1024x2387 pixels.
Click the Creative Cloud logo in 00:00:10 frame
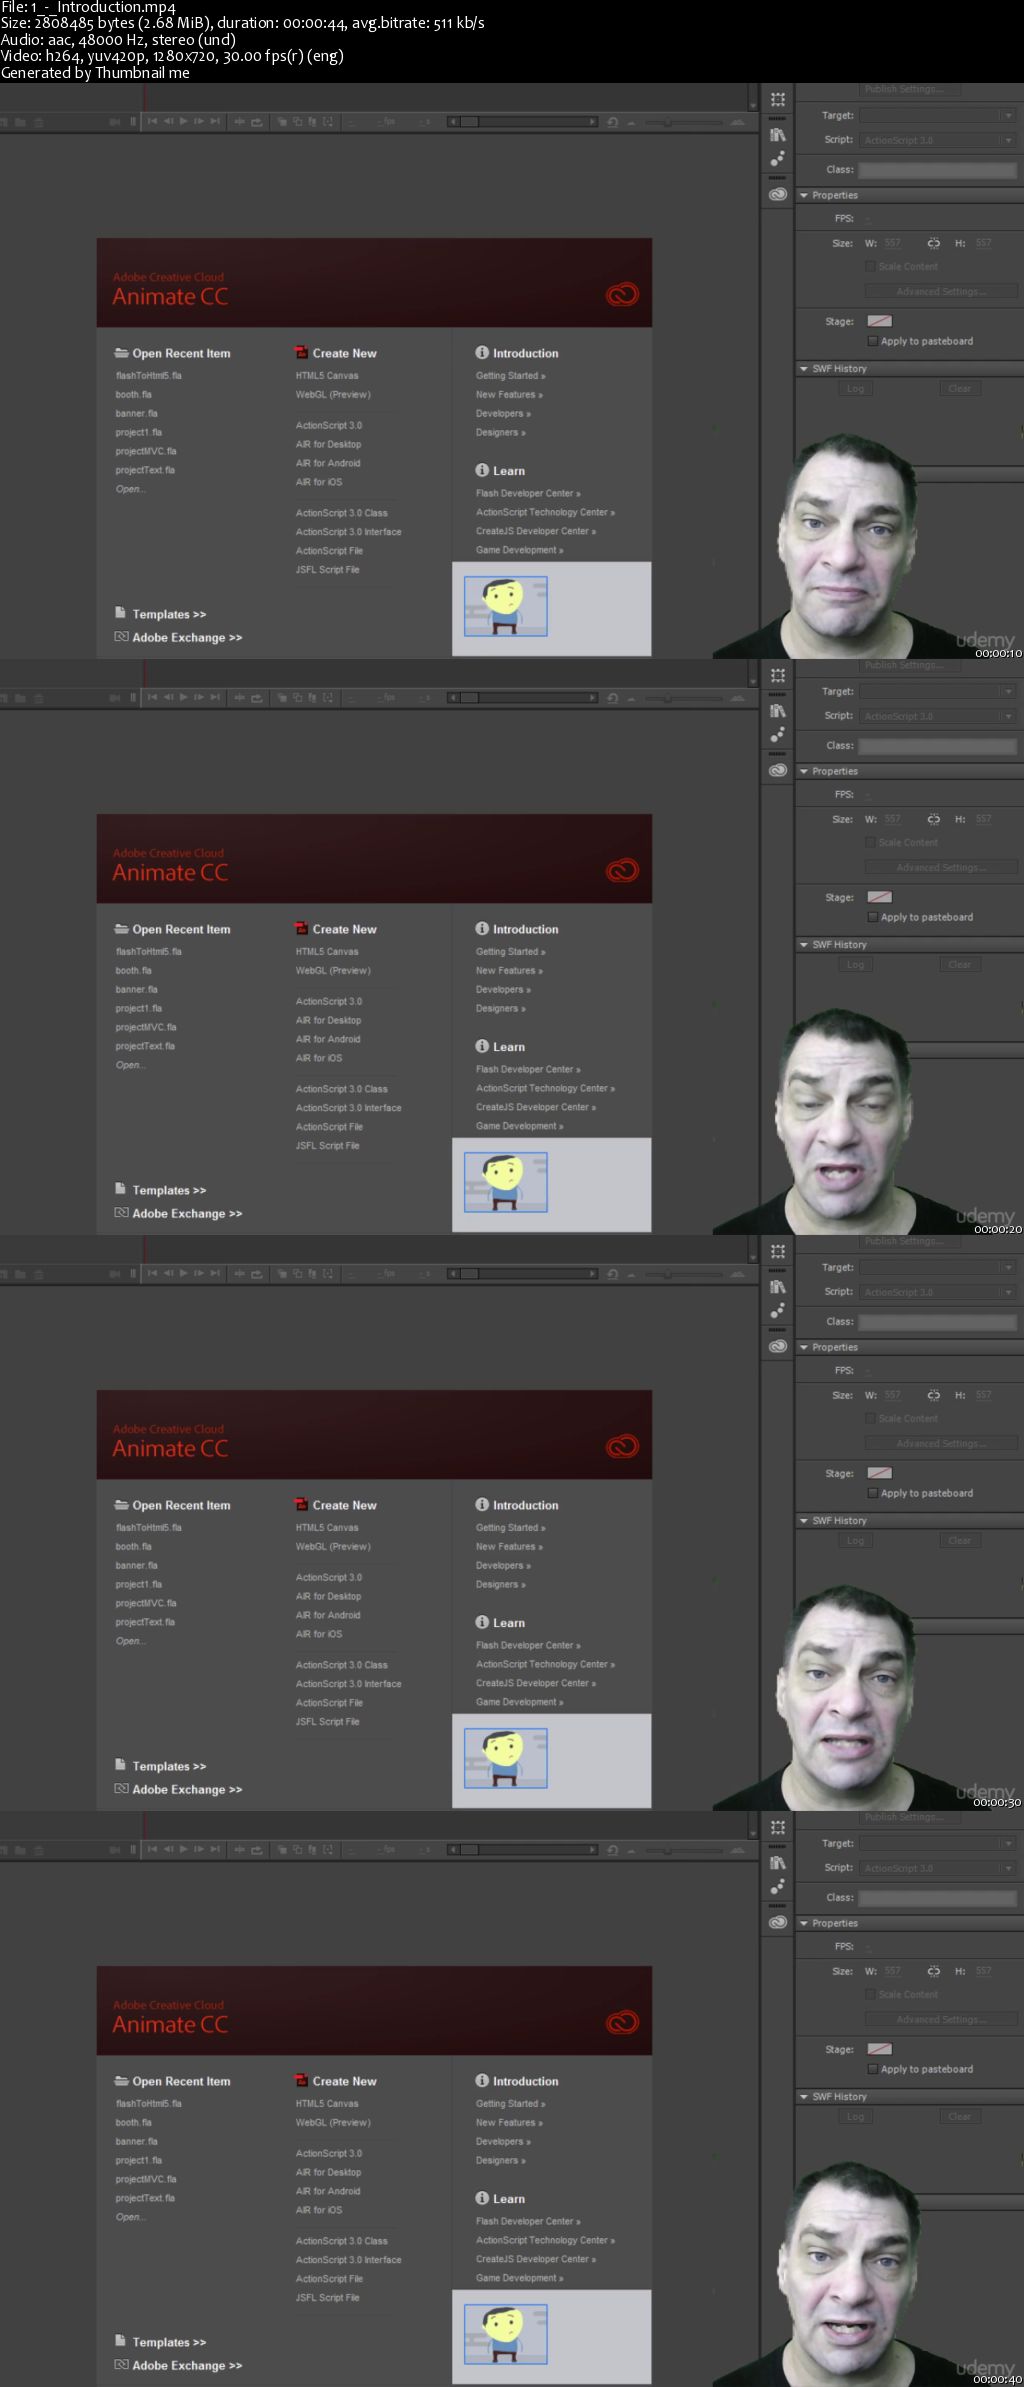click(x=622, y=295)
